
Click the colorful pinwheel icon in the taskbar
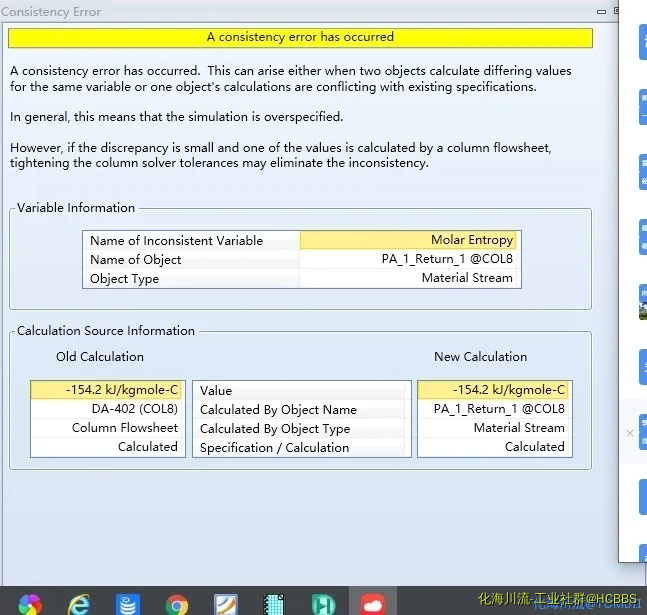click(x=30, y=602)
